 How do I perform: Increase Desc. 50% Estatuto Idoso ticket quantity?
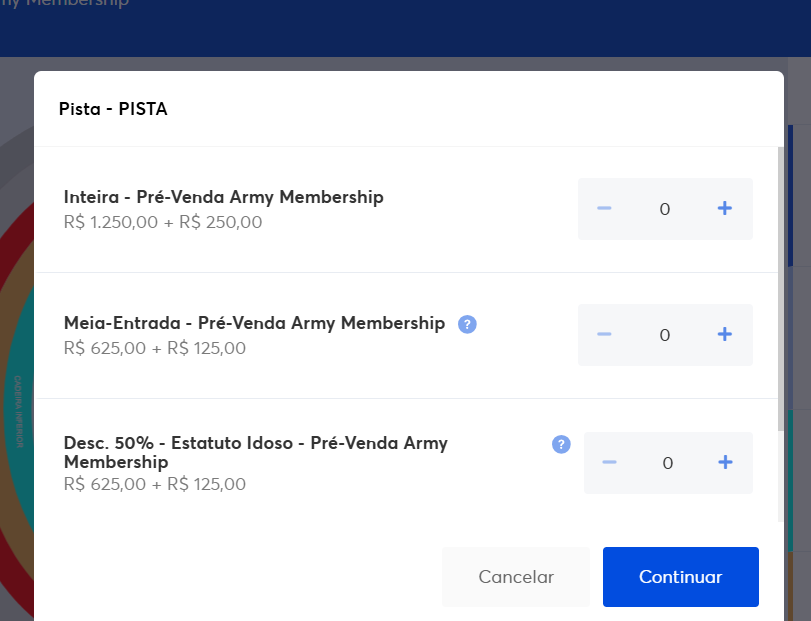[725, 462]
